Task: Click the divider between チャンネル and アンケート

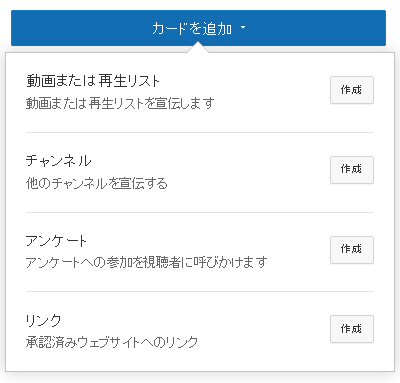Action: (200, 212)
